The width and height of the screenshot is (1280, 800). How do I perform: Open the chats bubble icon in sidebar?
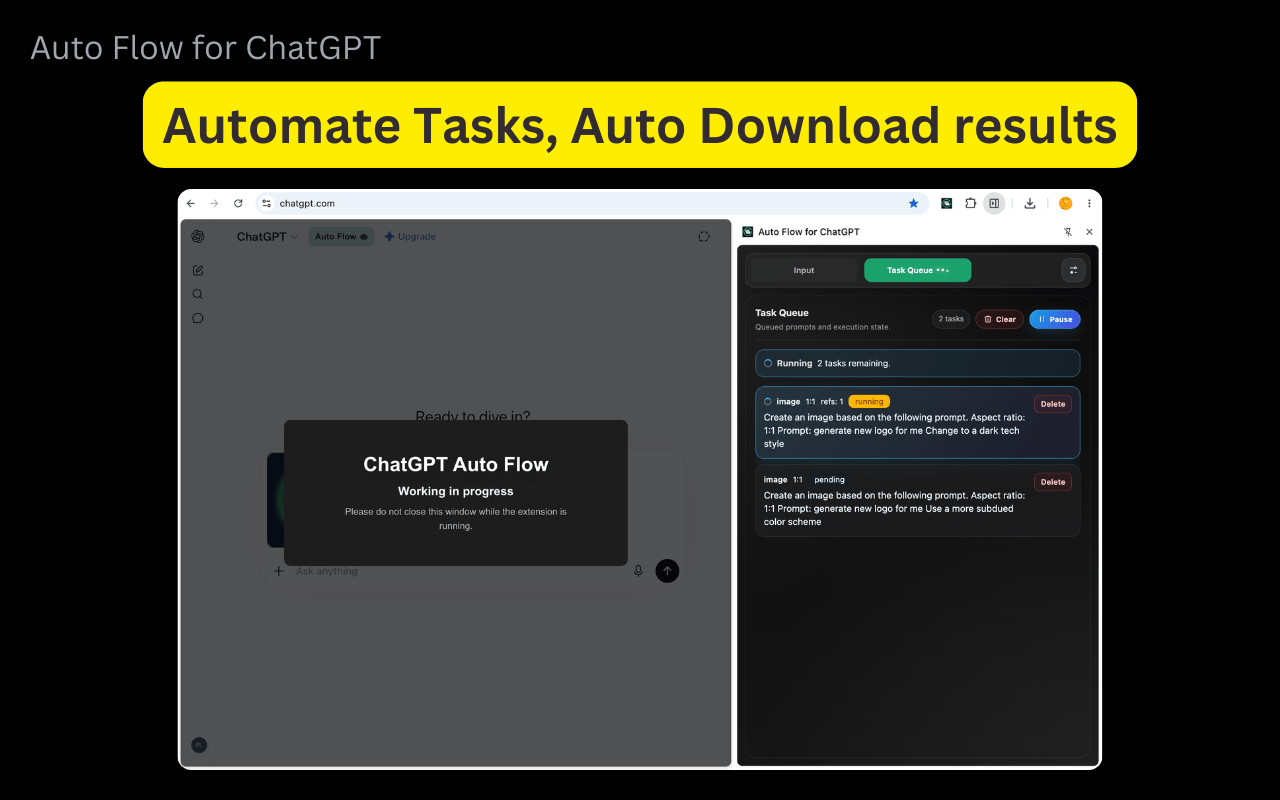(x=198, y=318)
